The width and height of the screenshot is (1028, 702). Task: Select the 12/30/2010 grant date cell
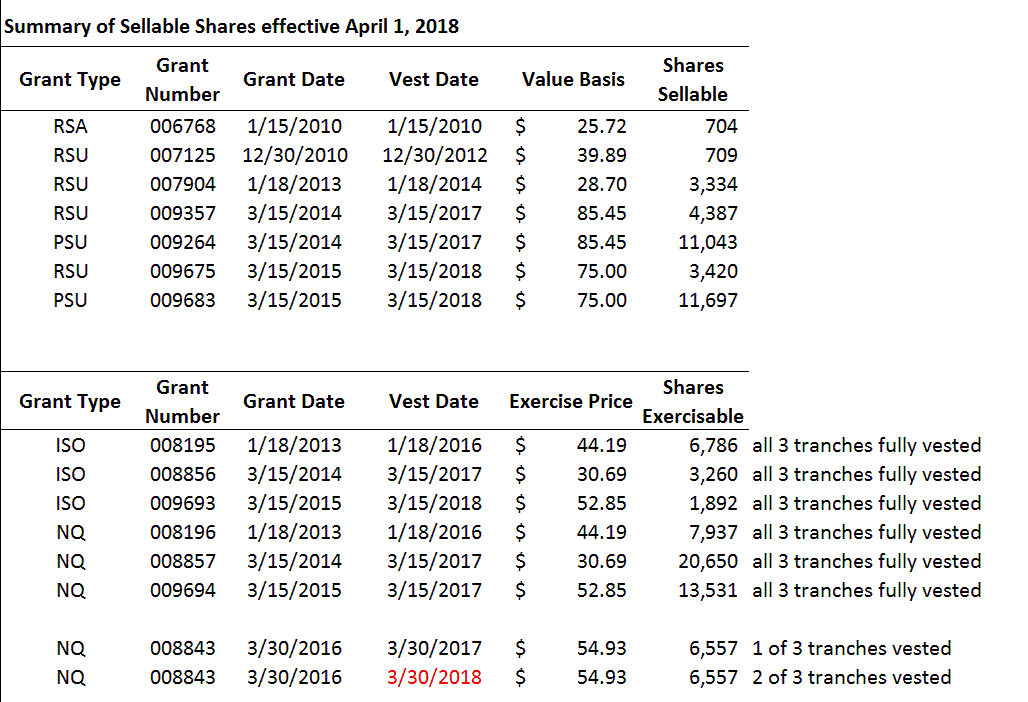pyautogui.click(x=294, y=155)
